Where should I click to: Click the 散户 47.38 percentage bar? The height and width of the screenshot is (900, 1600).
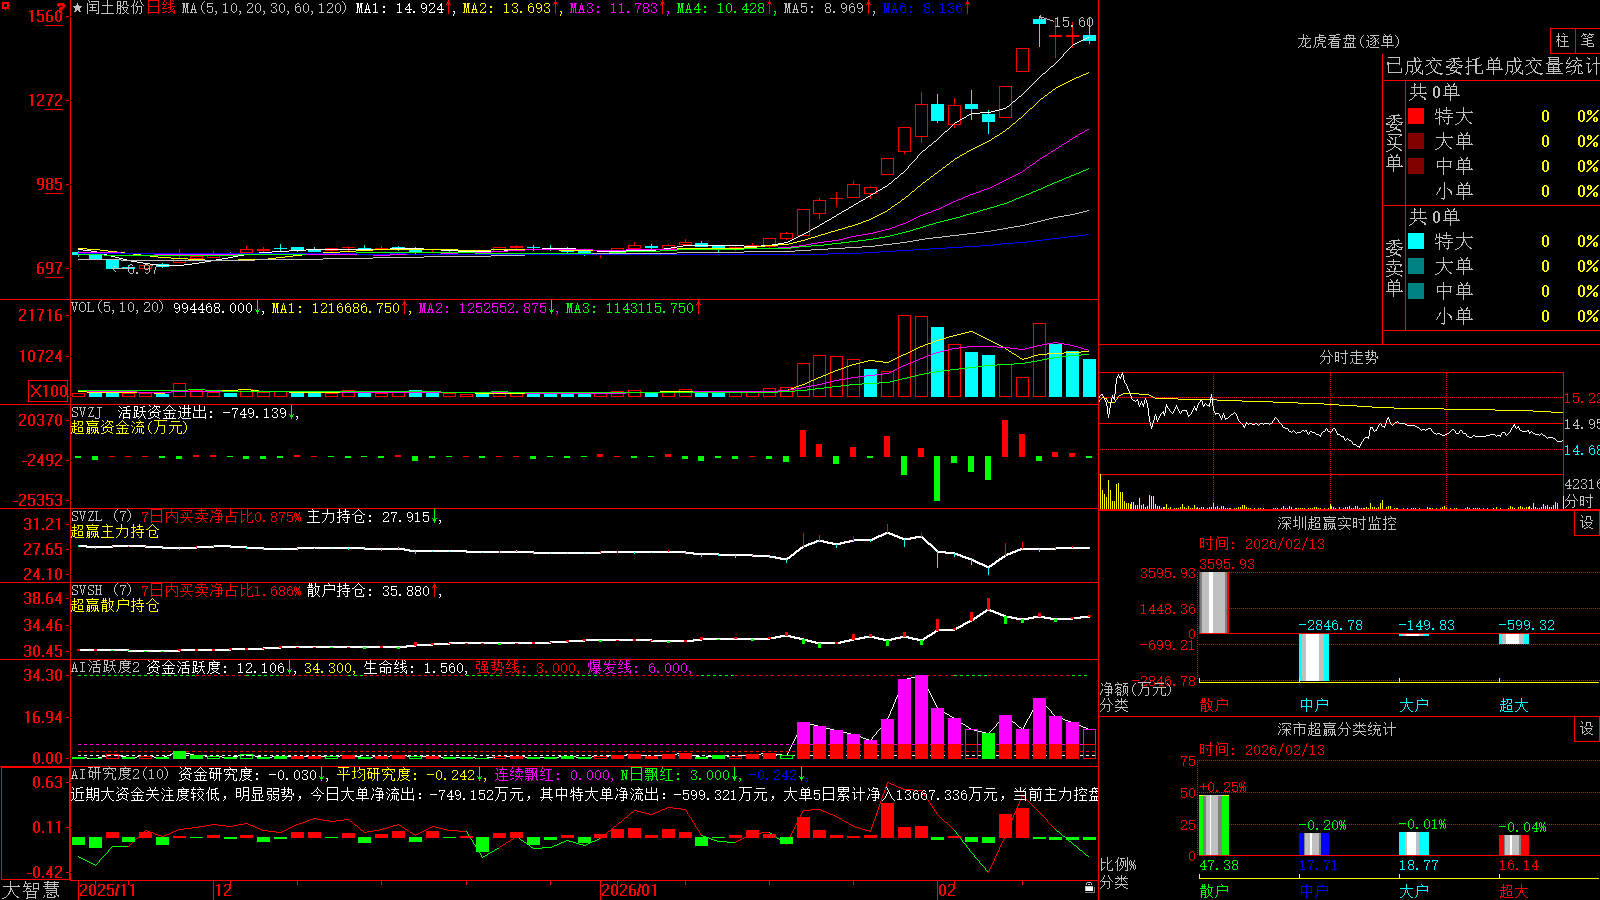pos(1214,825)
